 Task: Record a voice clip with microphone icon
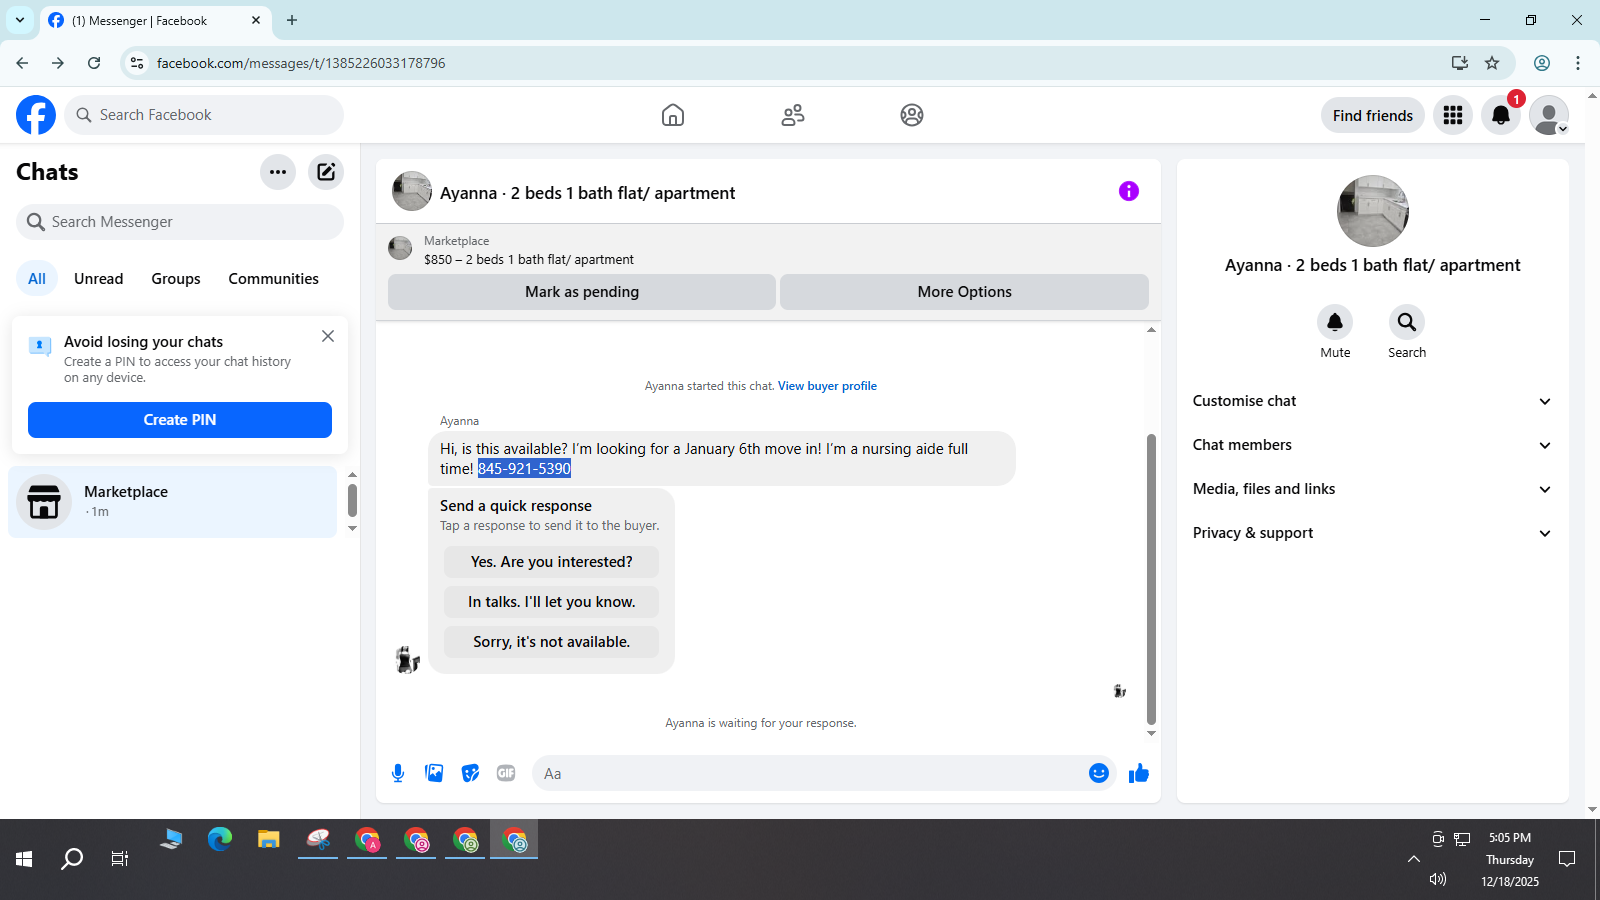coord(398,773)
